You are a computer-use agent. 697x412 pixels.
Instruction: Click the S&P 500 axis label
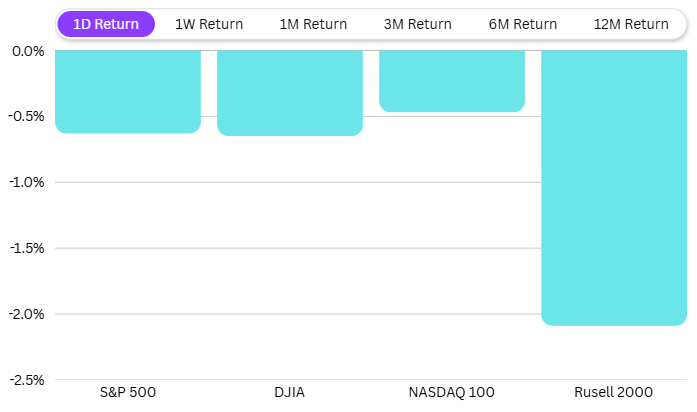(x=128, y=391)
